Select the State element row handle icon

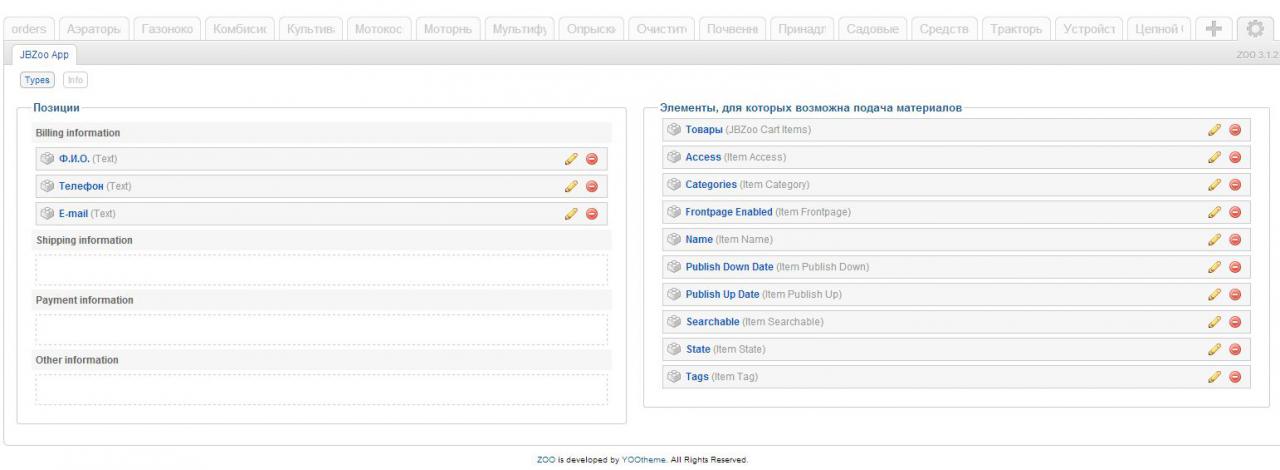coord(673,349)
